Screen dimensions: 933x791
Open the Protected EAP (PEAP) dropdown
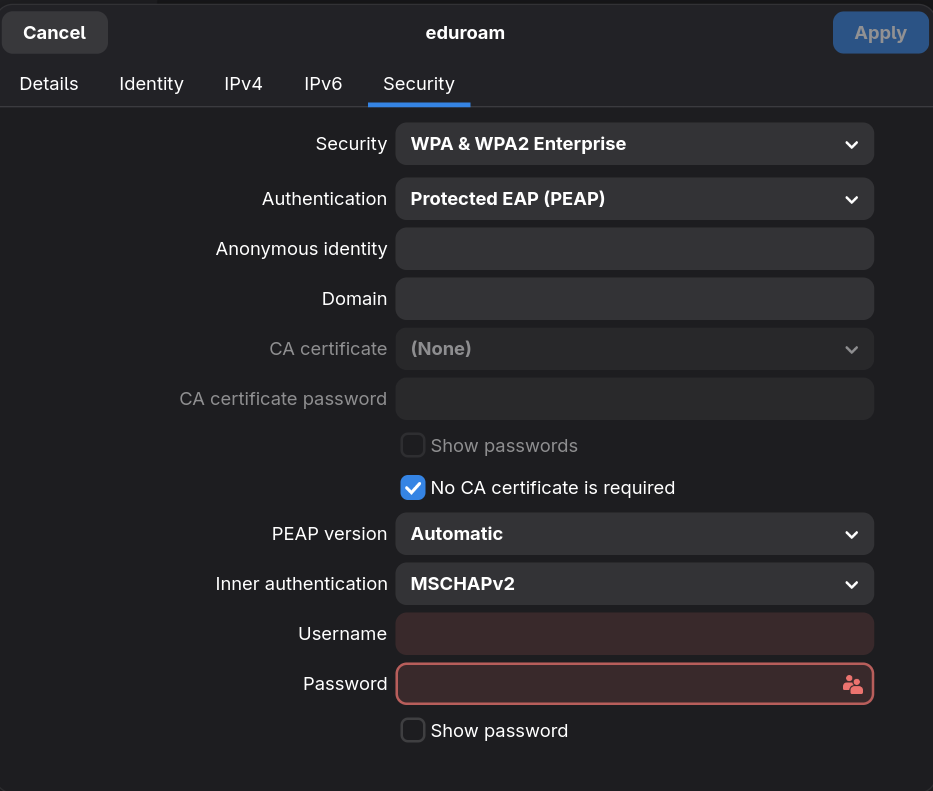pyautogui.click(x=634, y=199)
